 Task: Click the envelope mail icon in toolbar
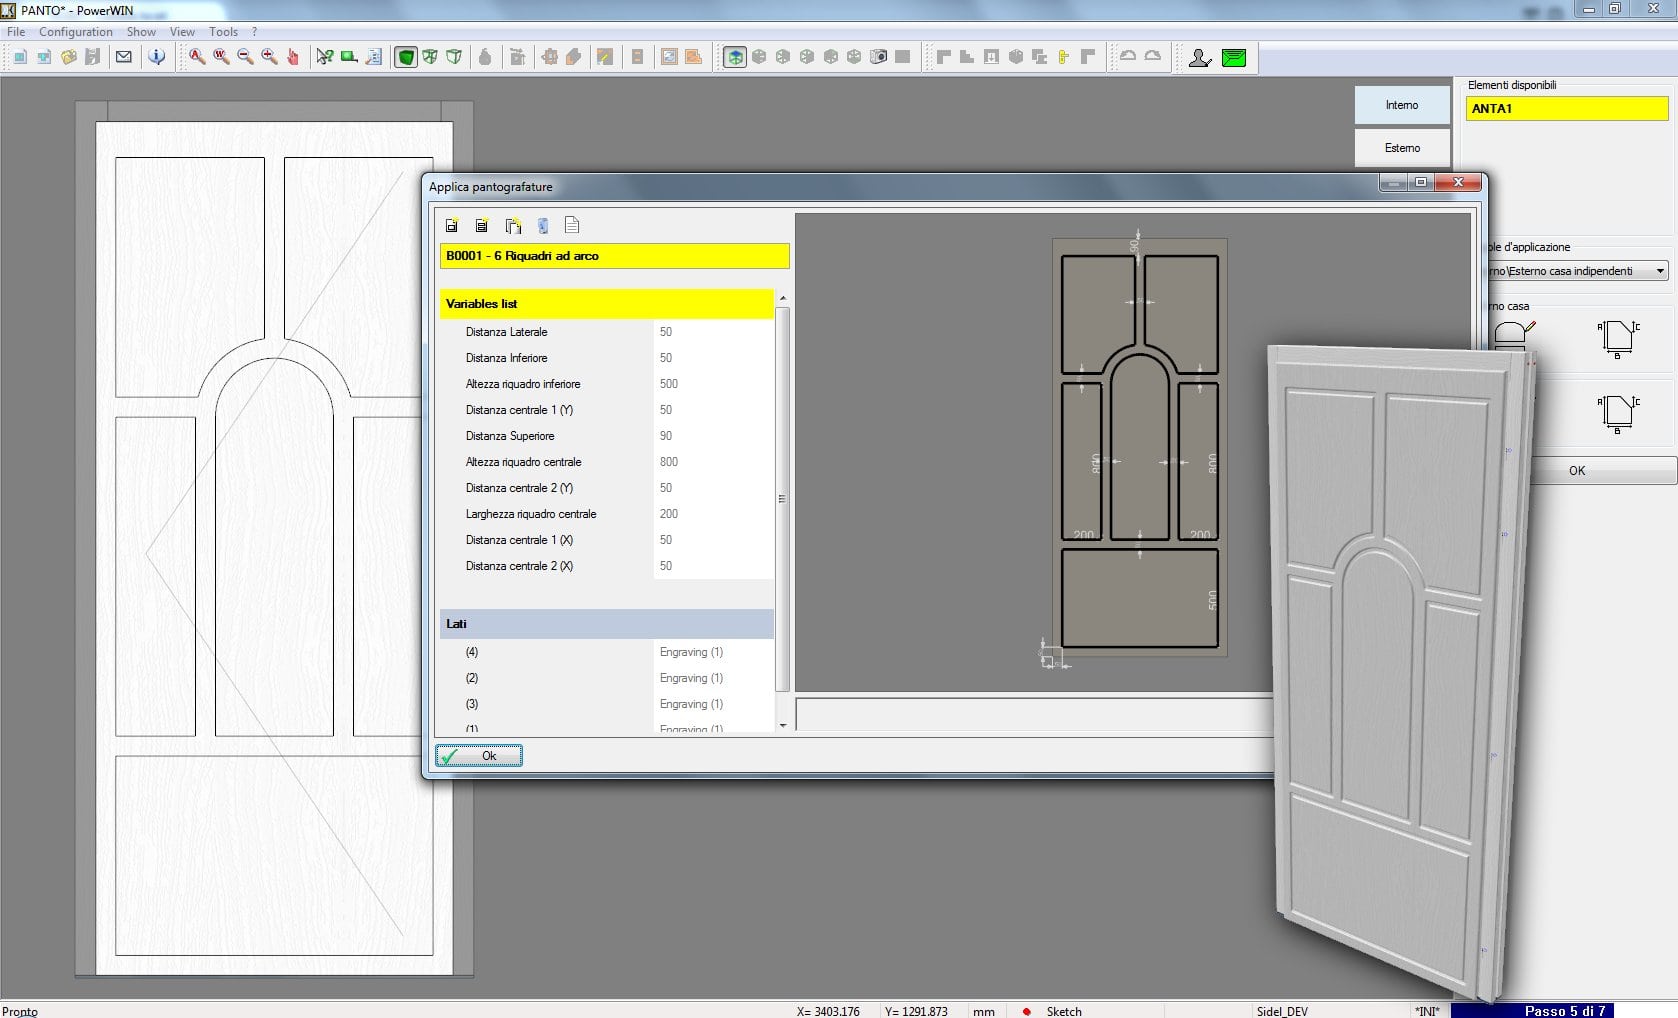click(124, 57)
